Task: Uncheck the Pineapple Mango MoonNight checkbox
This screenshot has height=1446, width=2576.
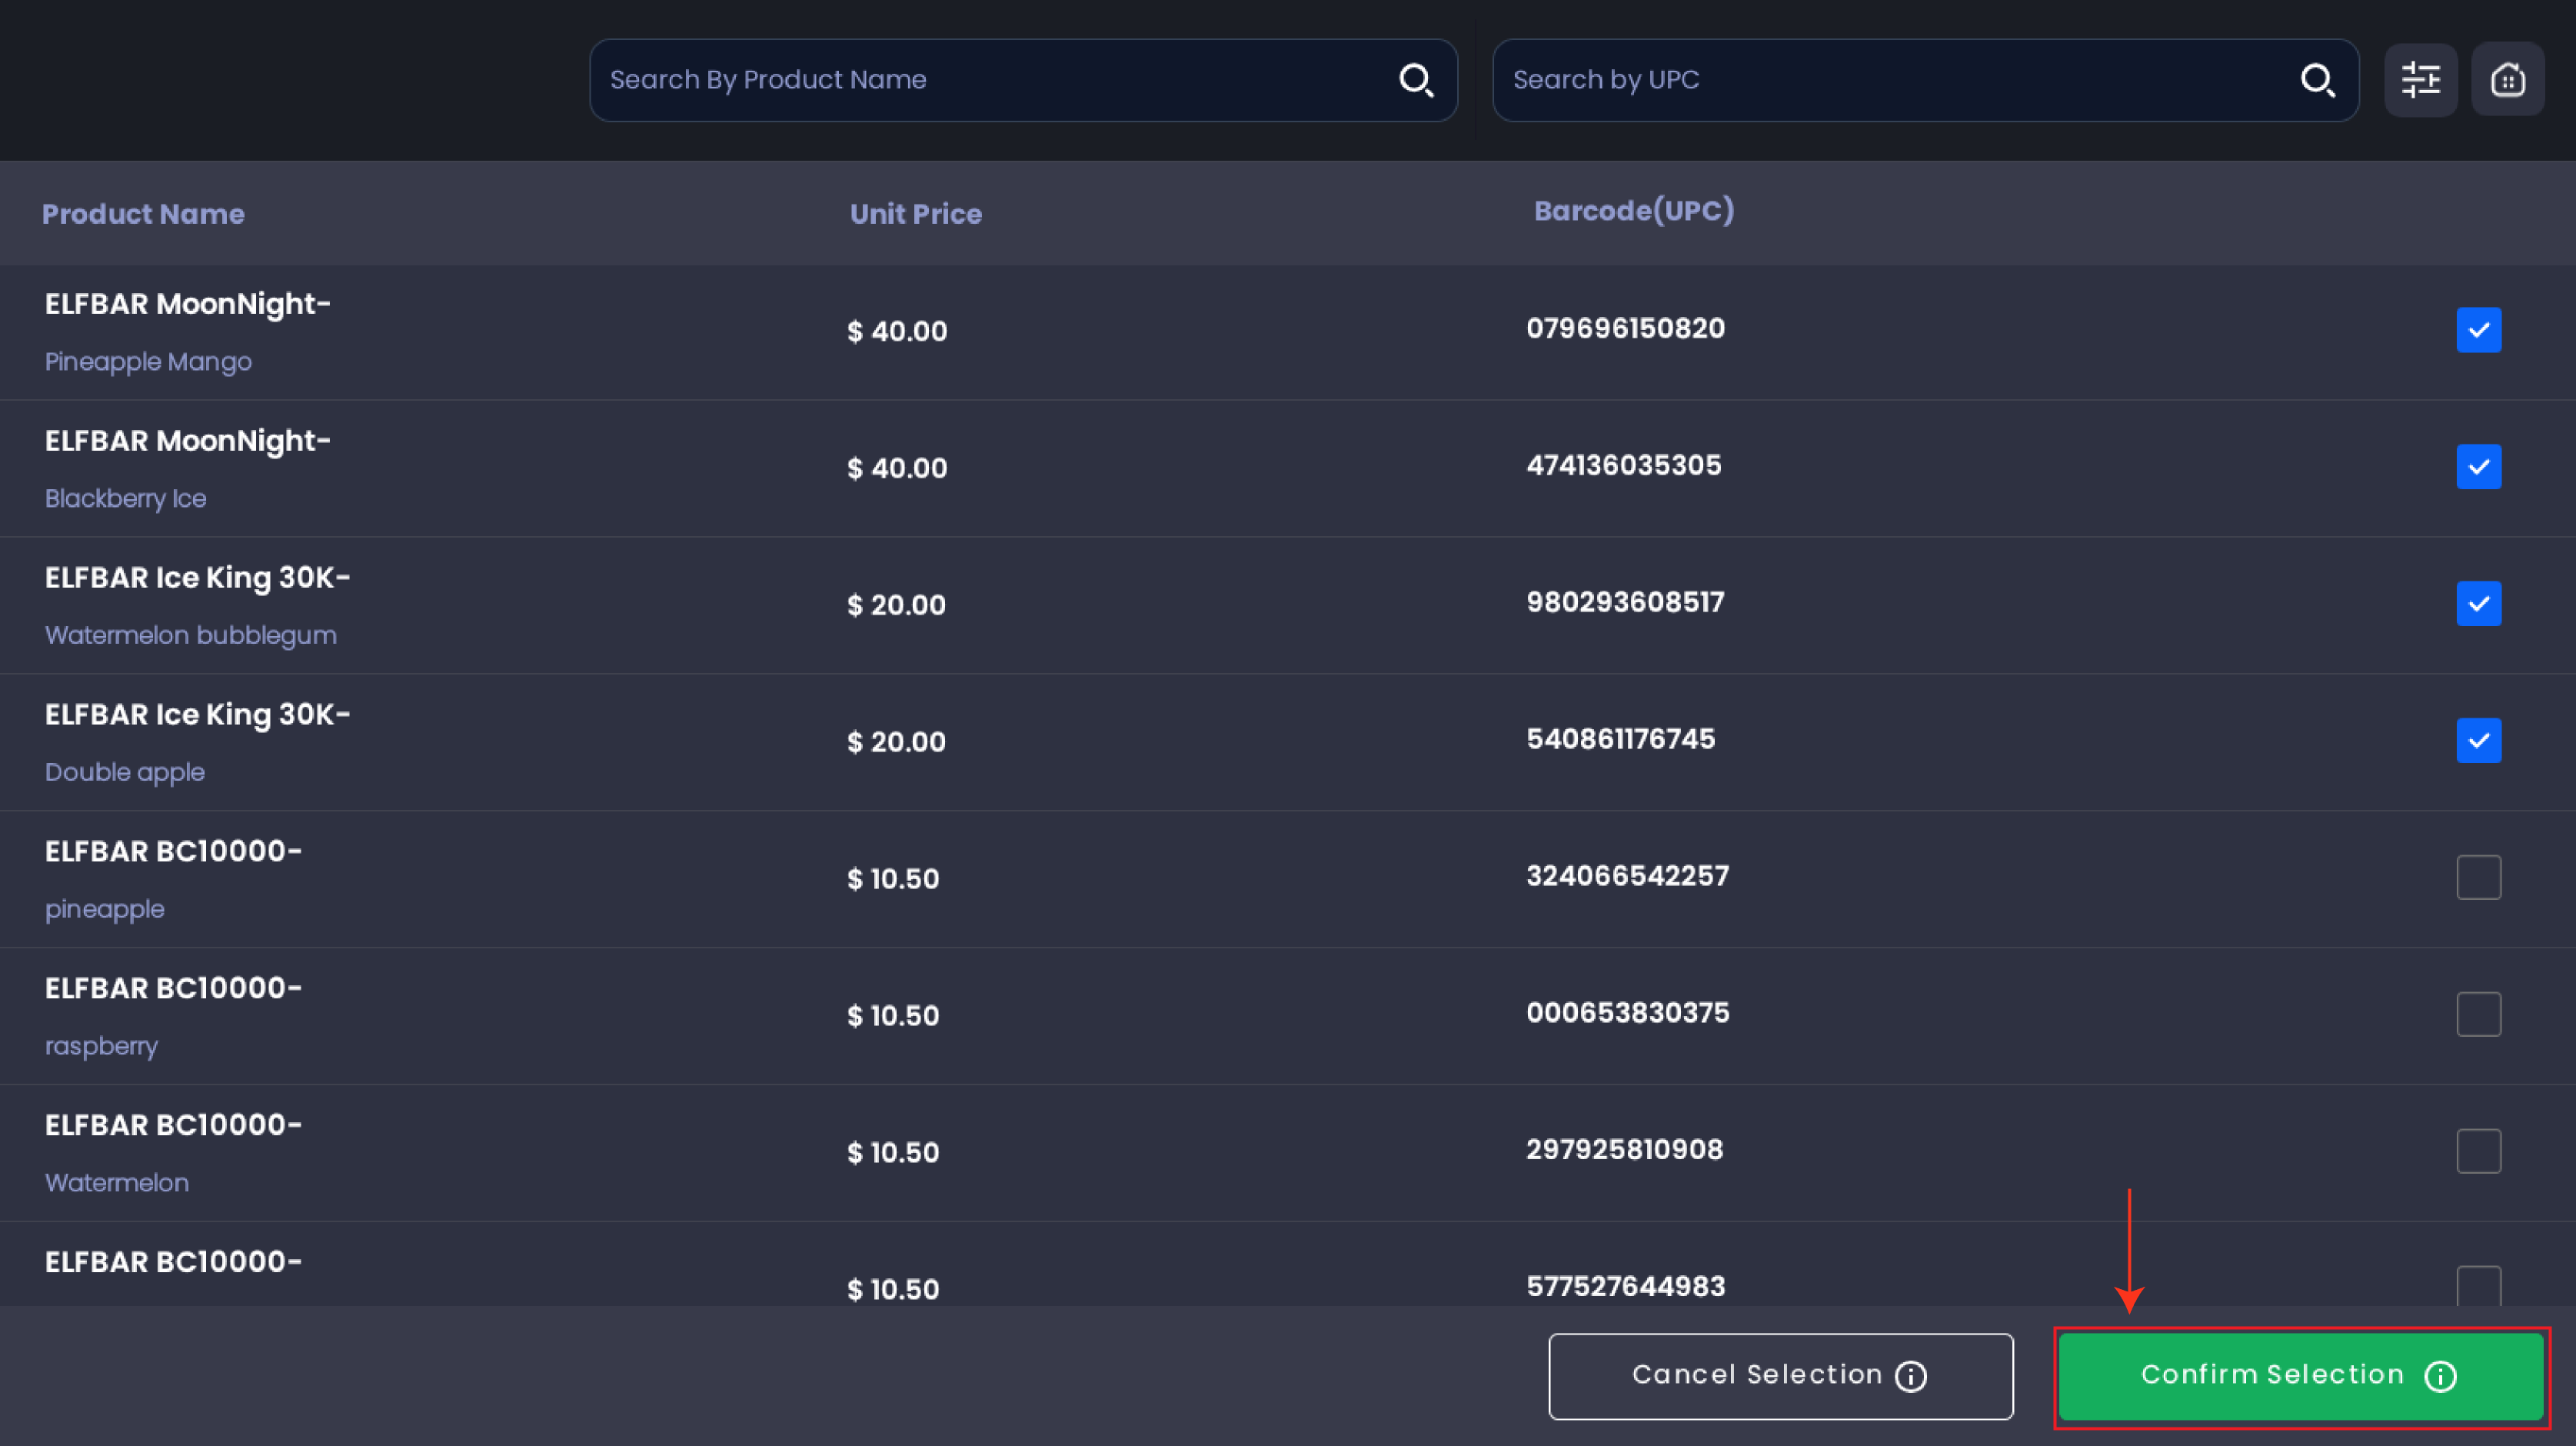Action: pyautogui.click(x=2479, y=330)
